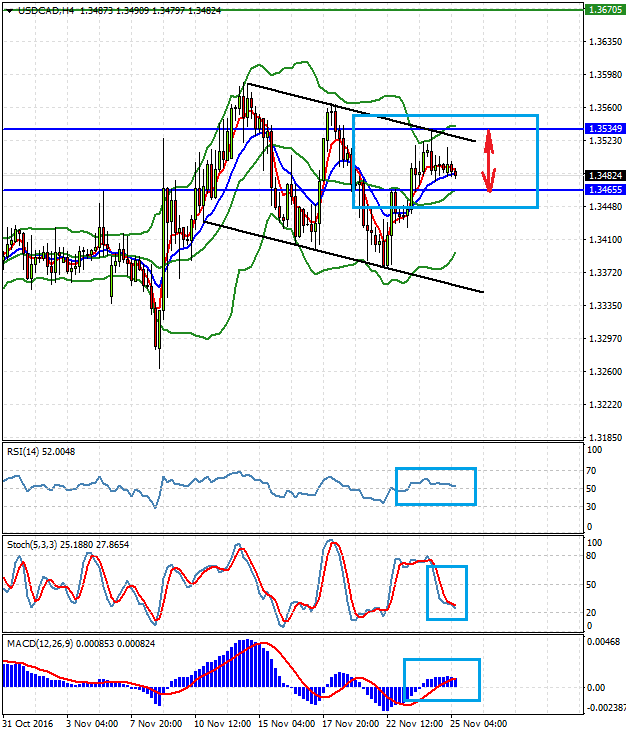Click the 25 Nov 04:00 date label

click(478, 724)
